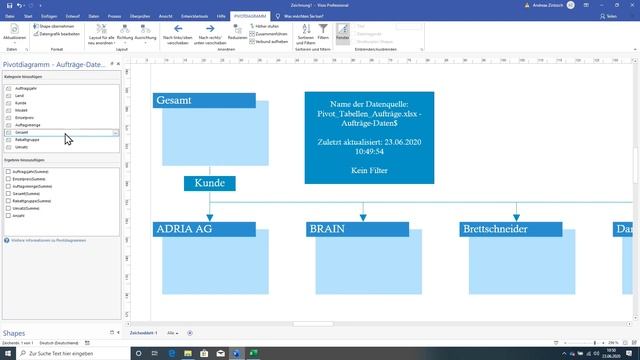Click the Filtern funnel icon
Screen dimensions: 640x360
pos(323,29)
